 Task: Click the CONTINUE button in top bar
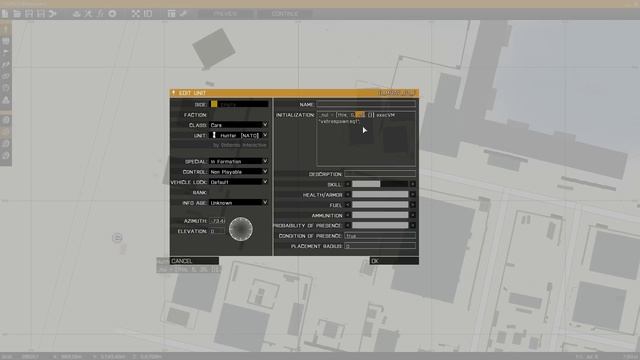pyautogui.click(x=285, y=13)
